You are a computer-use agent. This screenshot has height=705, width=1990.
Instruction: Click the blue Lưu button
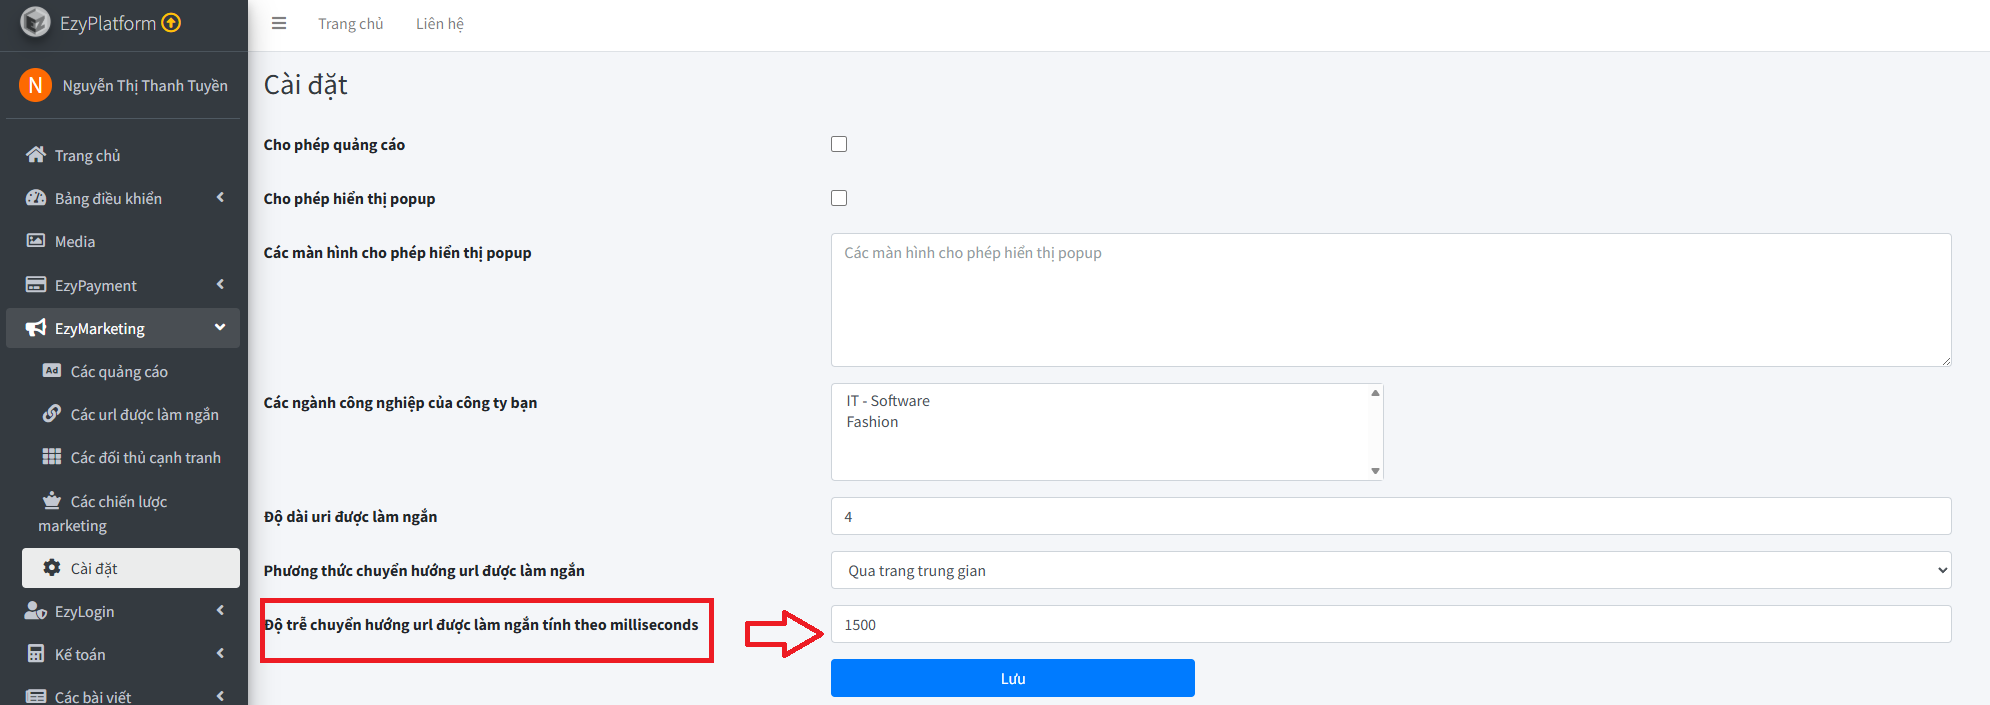[1012, 678]
